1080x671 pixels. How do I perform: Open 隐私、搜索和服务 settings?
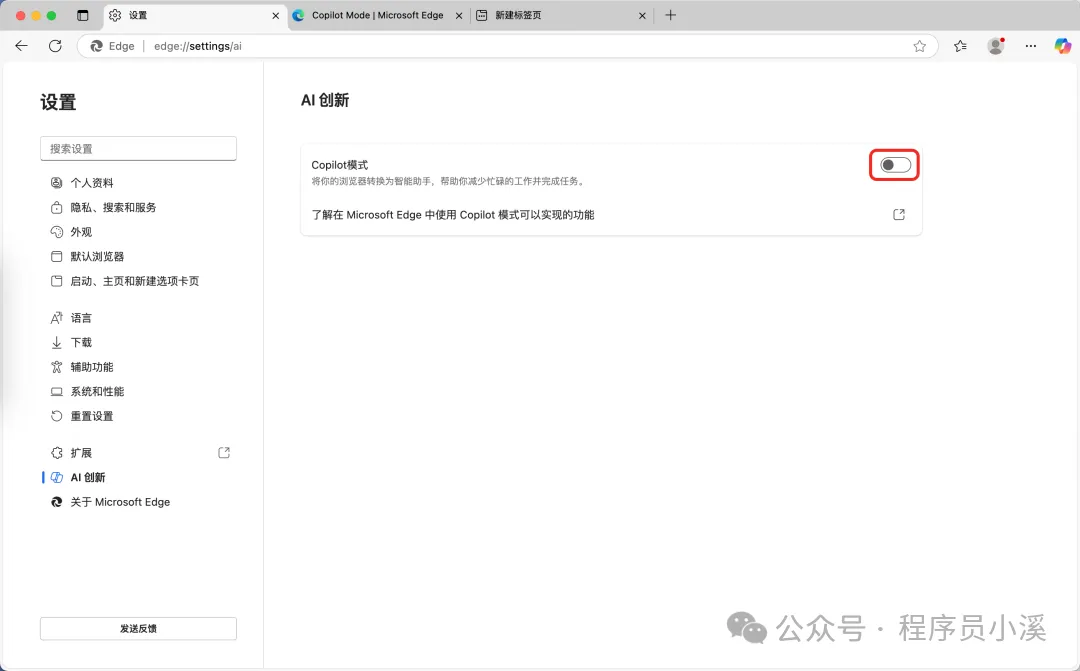click(x=113, y=207)
